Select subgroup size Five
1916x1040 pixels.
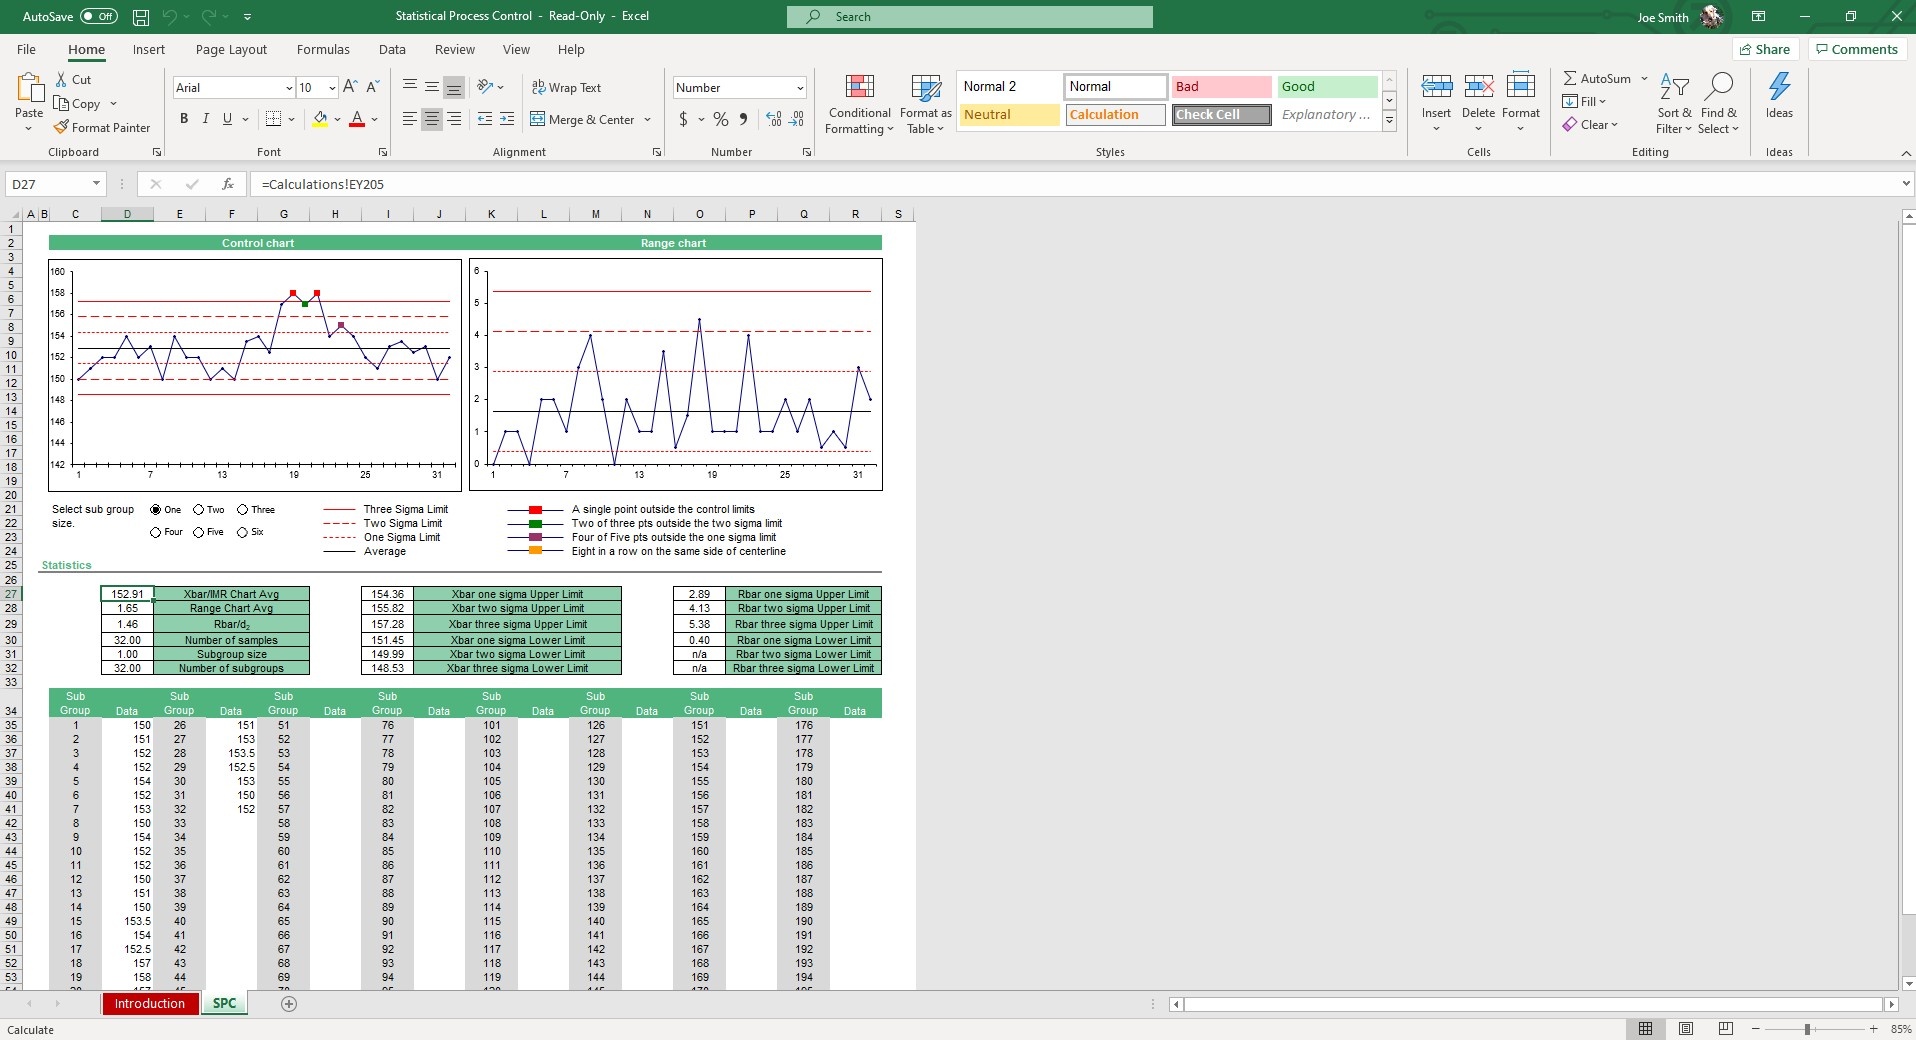point(197,532)
